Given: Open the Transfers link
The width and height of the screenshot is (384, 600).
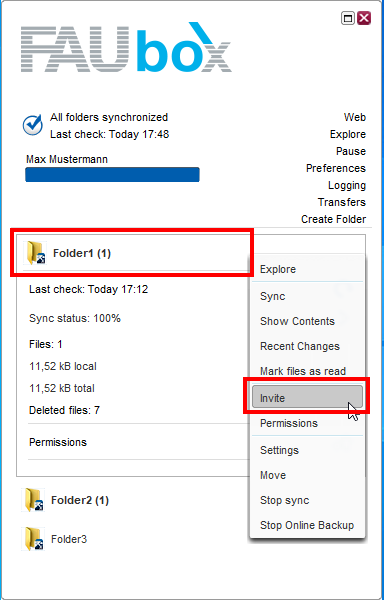Looking at the screenshot, I should pos(342,202).
